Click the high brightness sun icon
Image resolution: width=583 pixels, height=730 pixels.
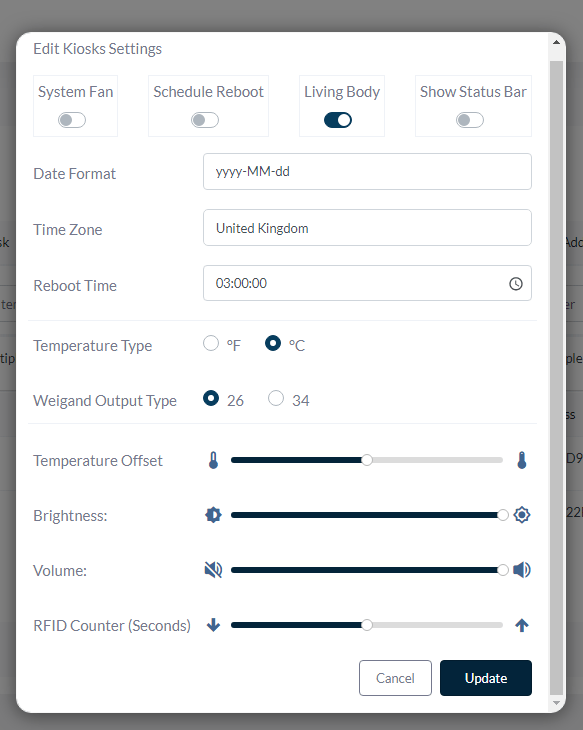pos(522,515)
